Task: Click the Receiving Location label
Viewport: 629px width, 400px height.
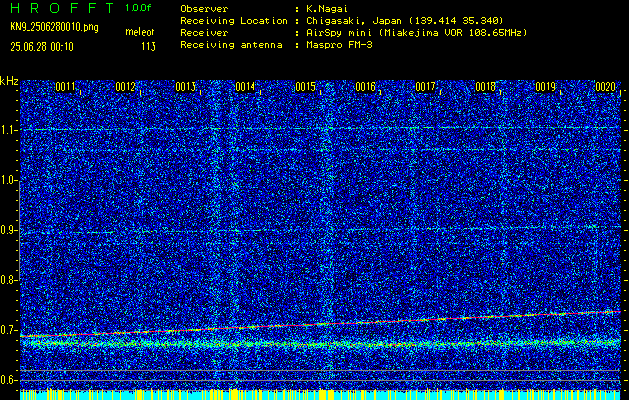Action: tap(234, 21)
